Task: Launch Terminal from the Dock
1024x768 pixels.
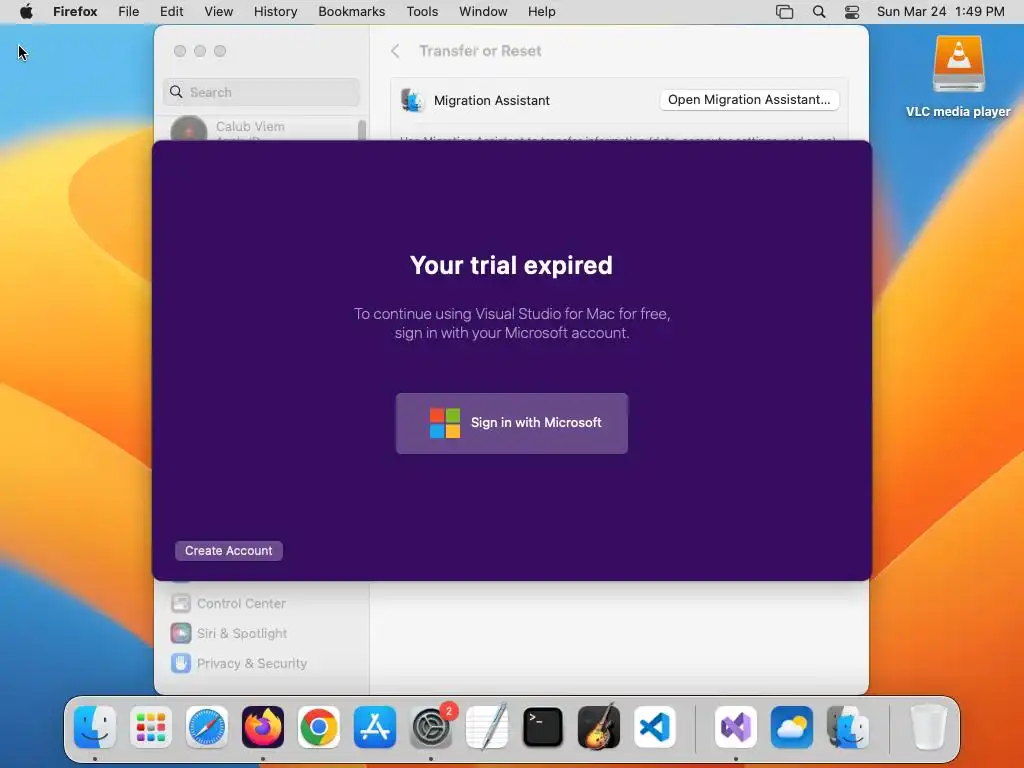Action: [543, 727]
